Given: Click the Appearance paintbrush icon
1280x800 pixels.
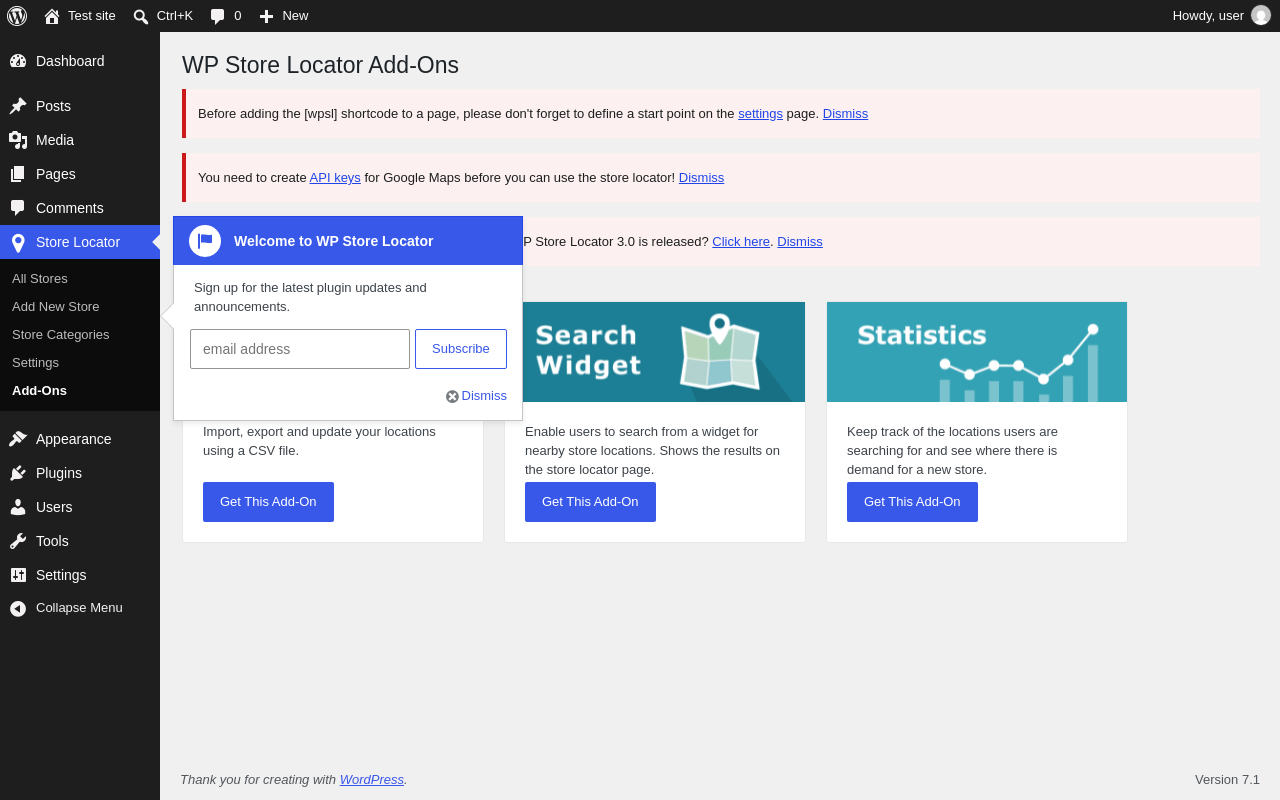Looking at the screenshot, I should (18, 439).
